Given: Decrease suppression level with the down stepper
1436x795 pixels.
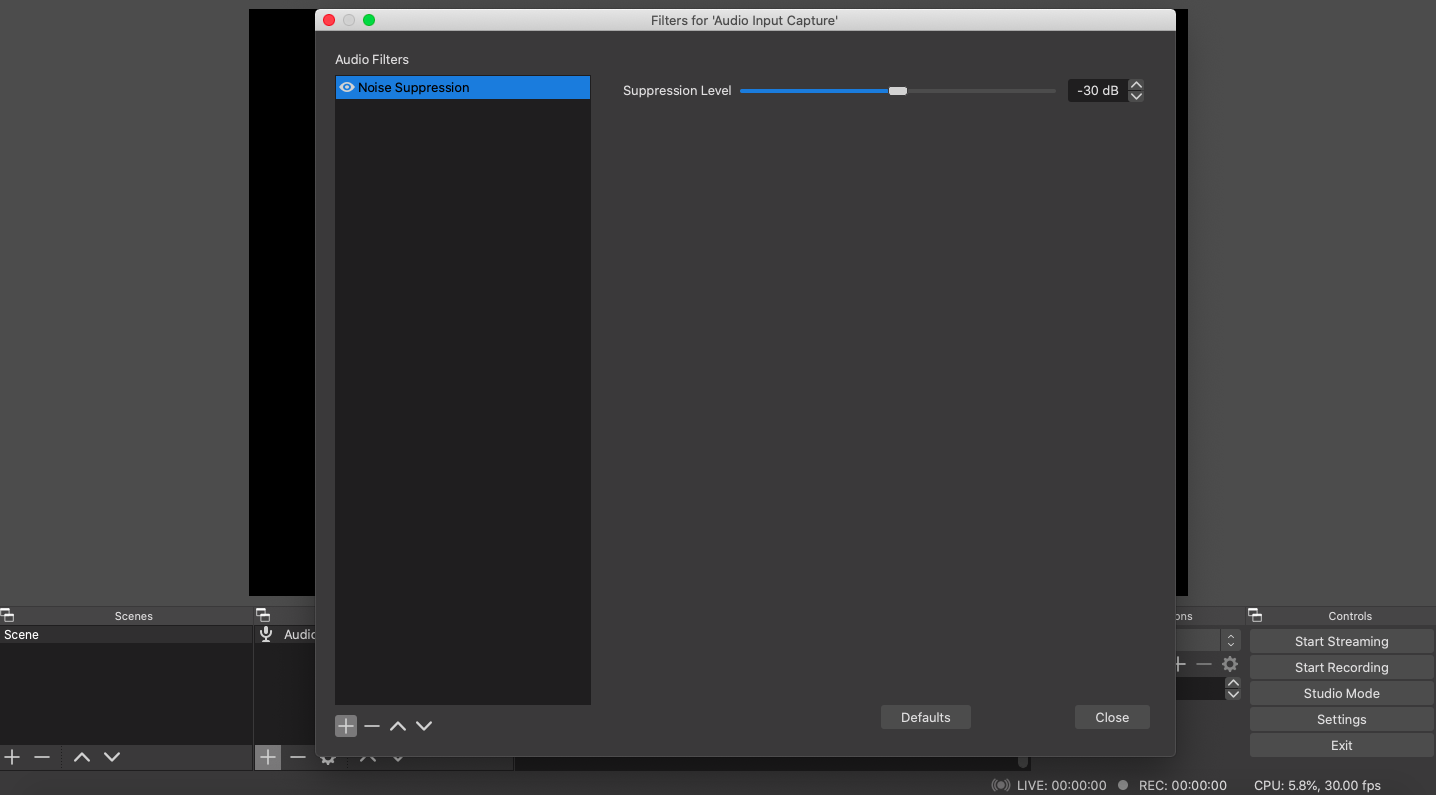Looking at the screenshot, I should click(1136, 97).
